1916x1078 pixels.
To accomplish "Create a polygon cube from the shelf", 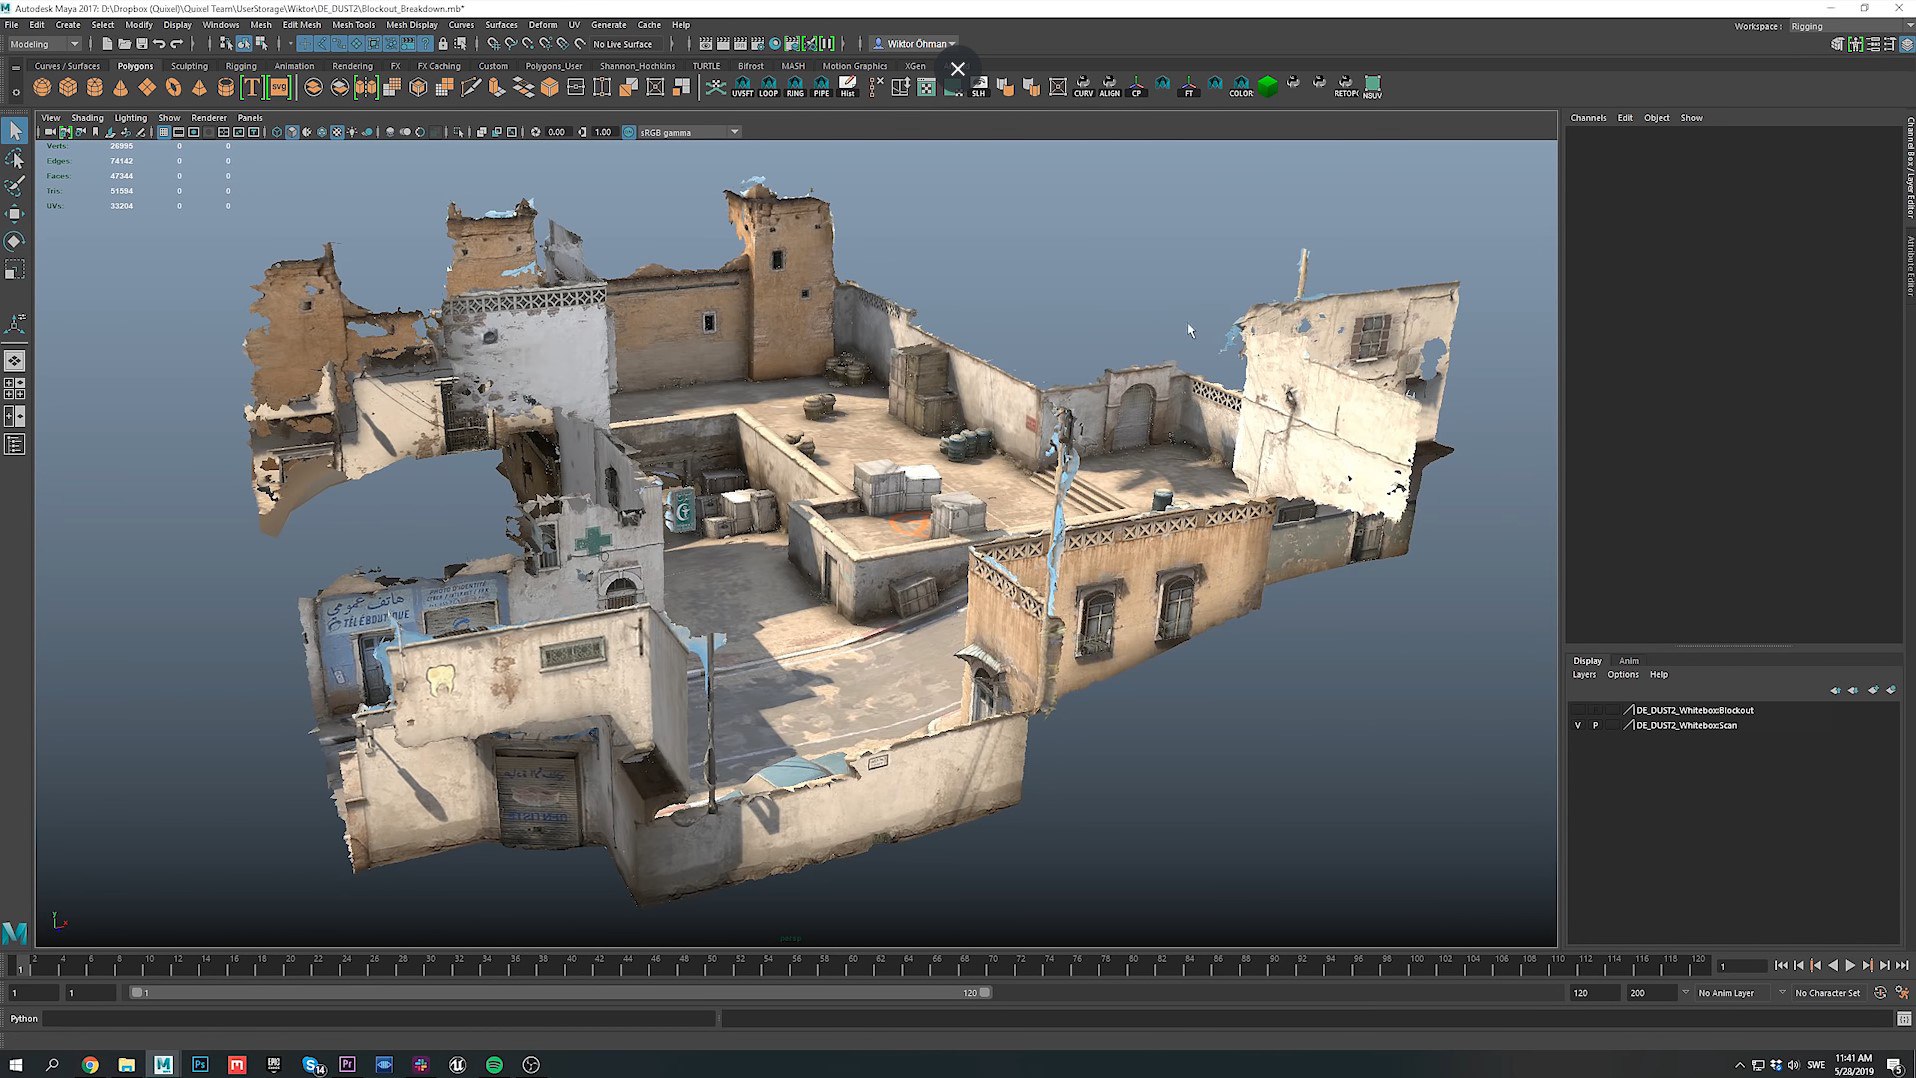I will click(x=68, y=88).
